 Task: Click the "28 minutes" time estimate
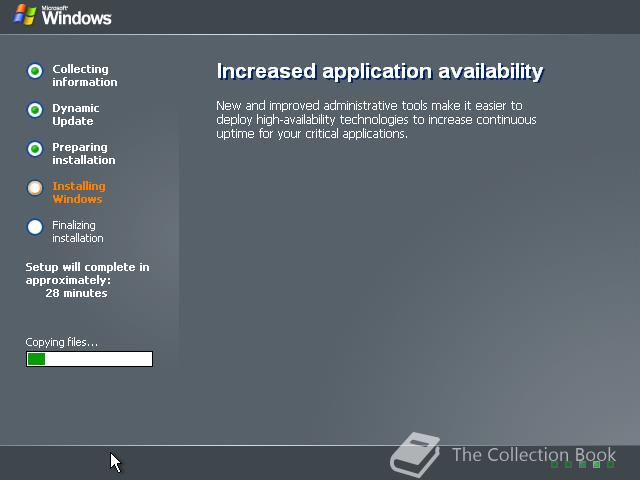[x=76, y=293]
